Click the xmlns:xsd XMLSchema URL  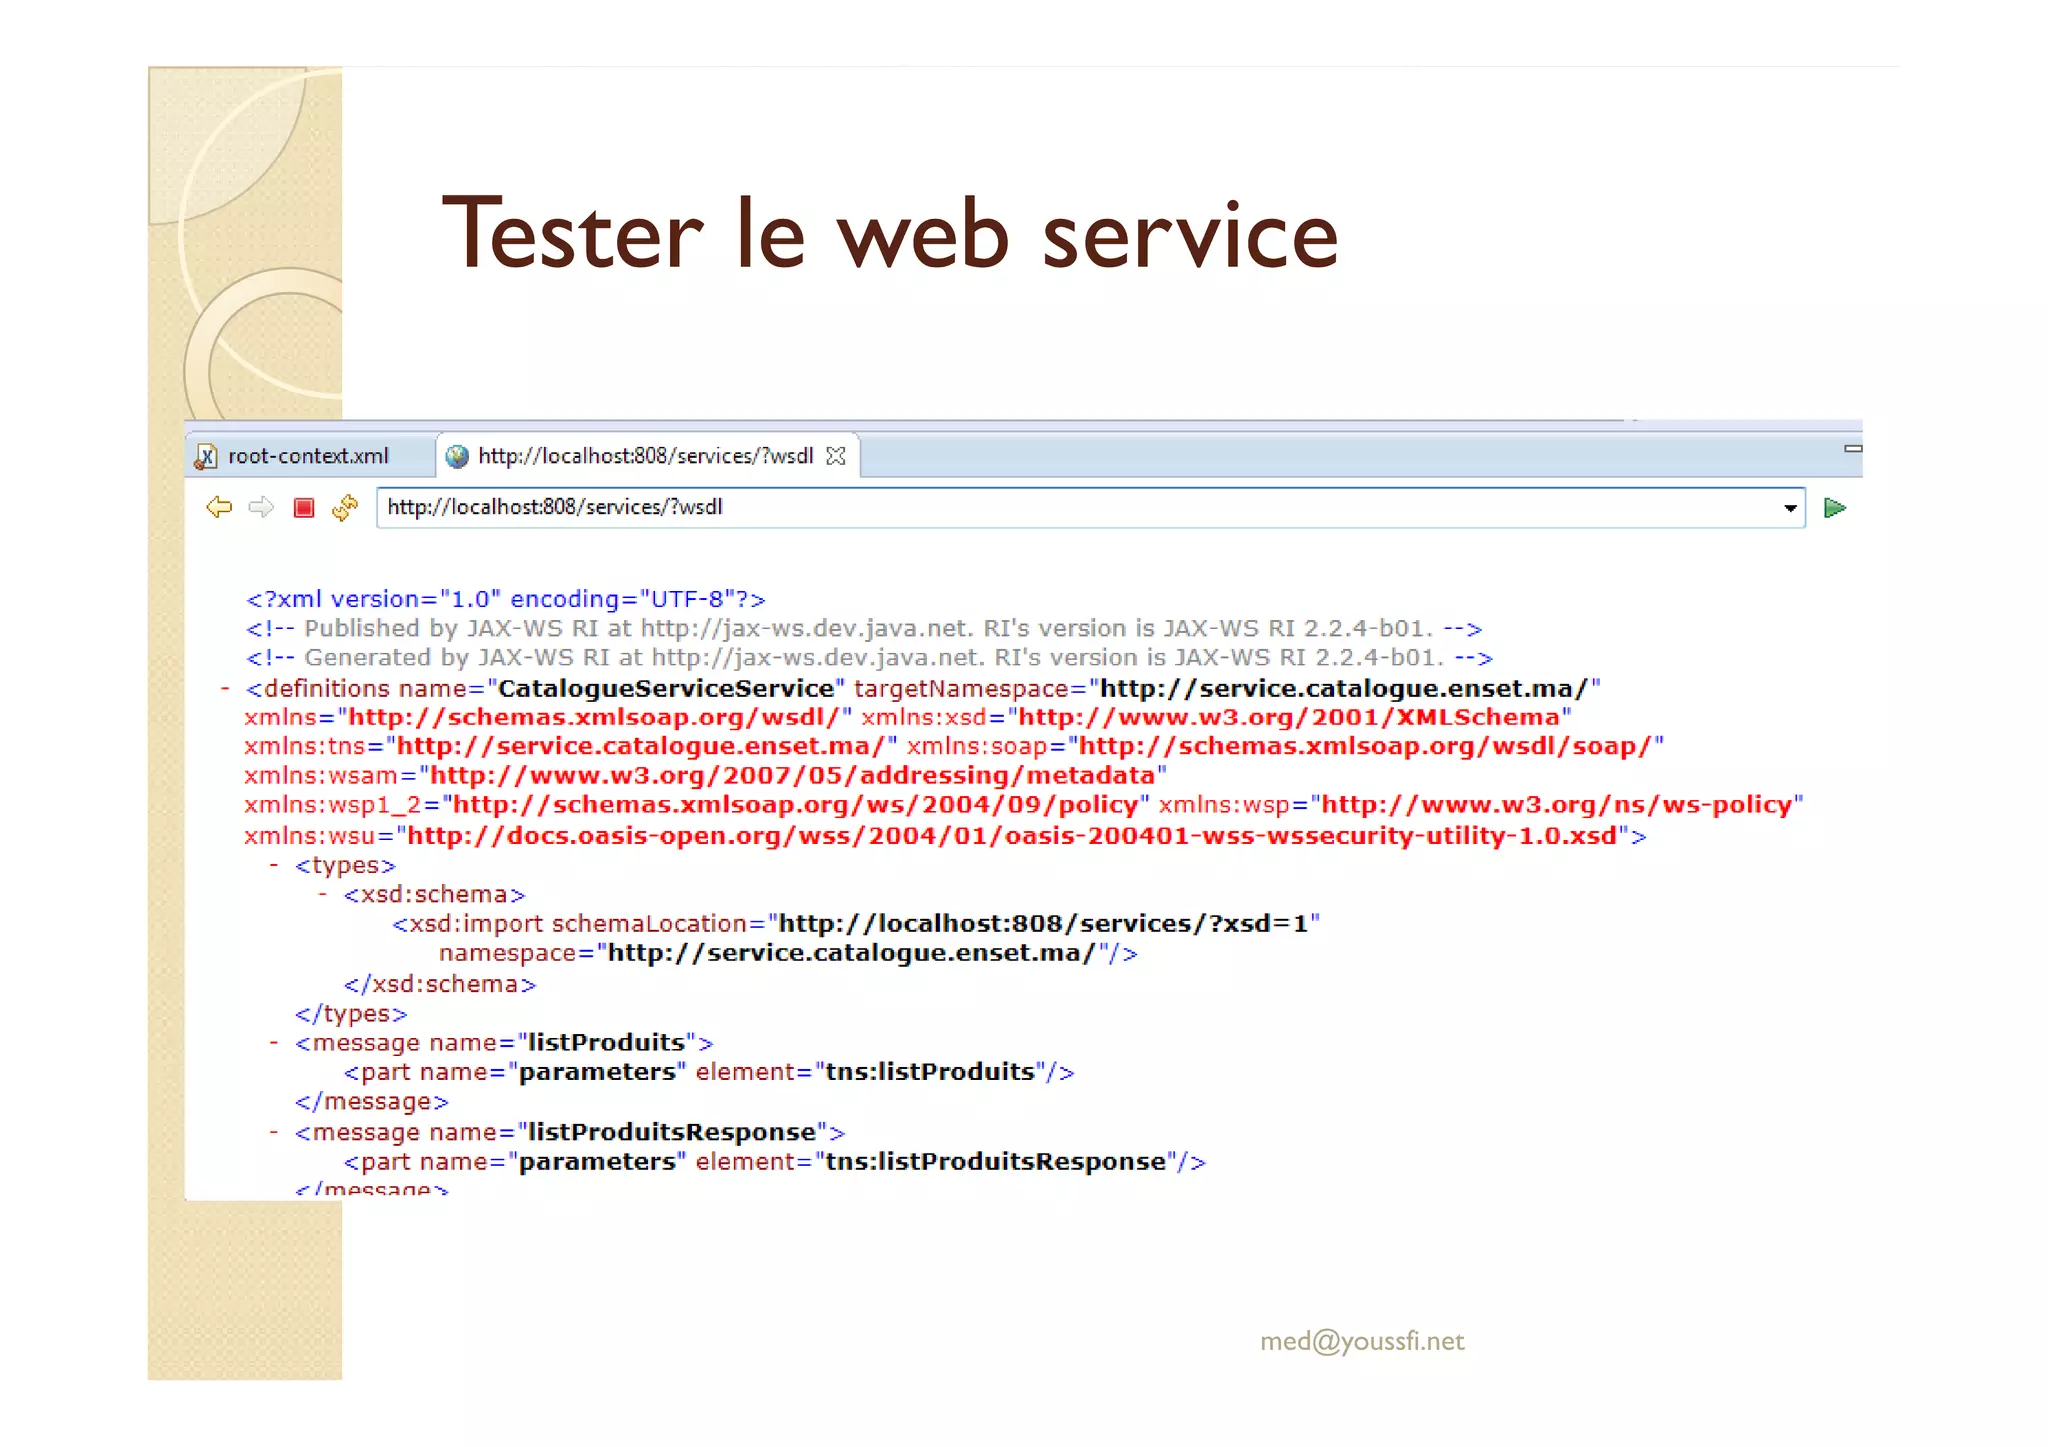[x=1290, y=717]
